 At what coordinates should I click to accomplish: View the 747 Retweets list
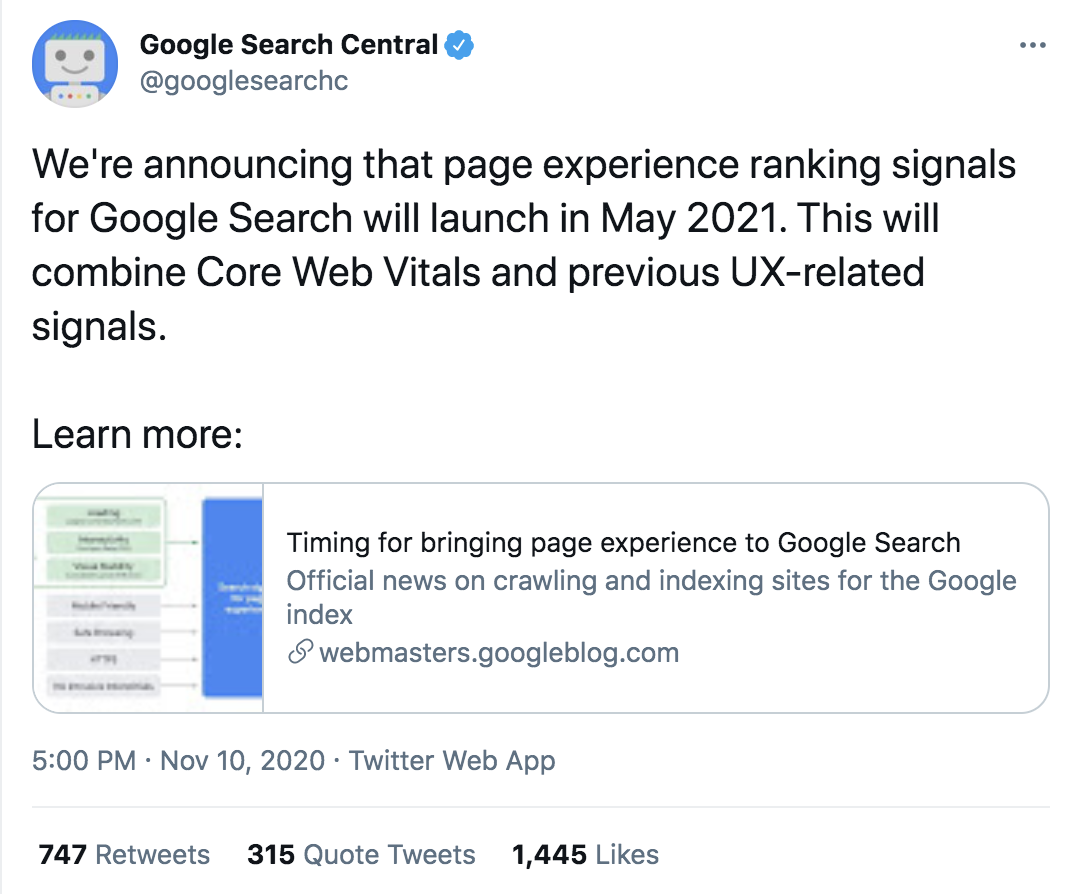[124, 855]
